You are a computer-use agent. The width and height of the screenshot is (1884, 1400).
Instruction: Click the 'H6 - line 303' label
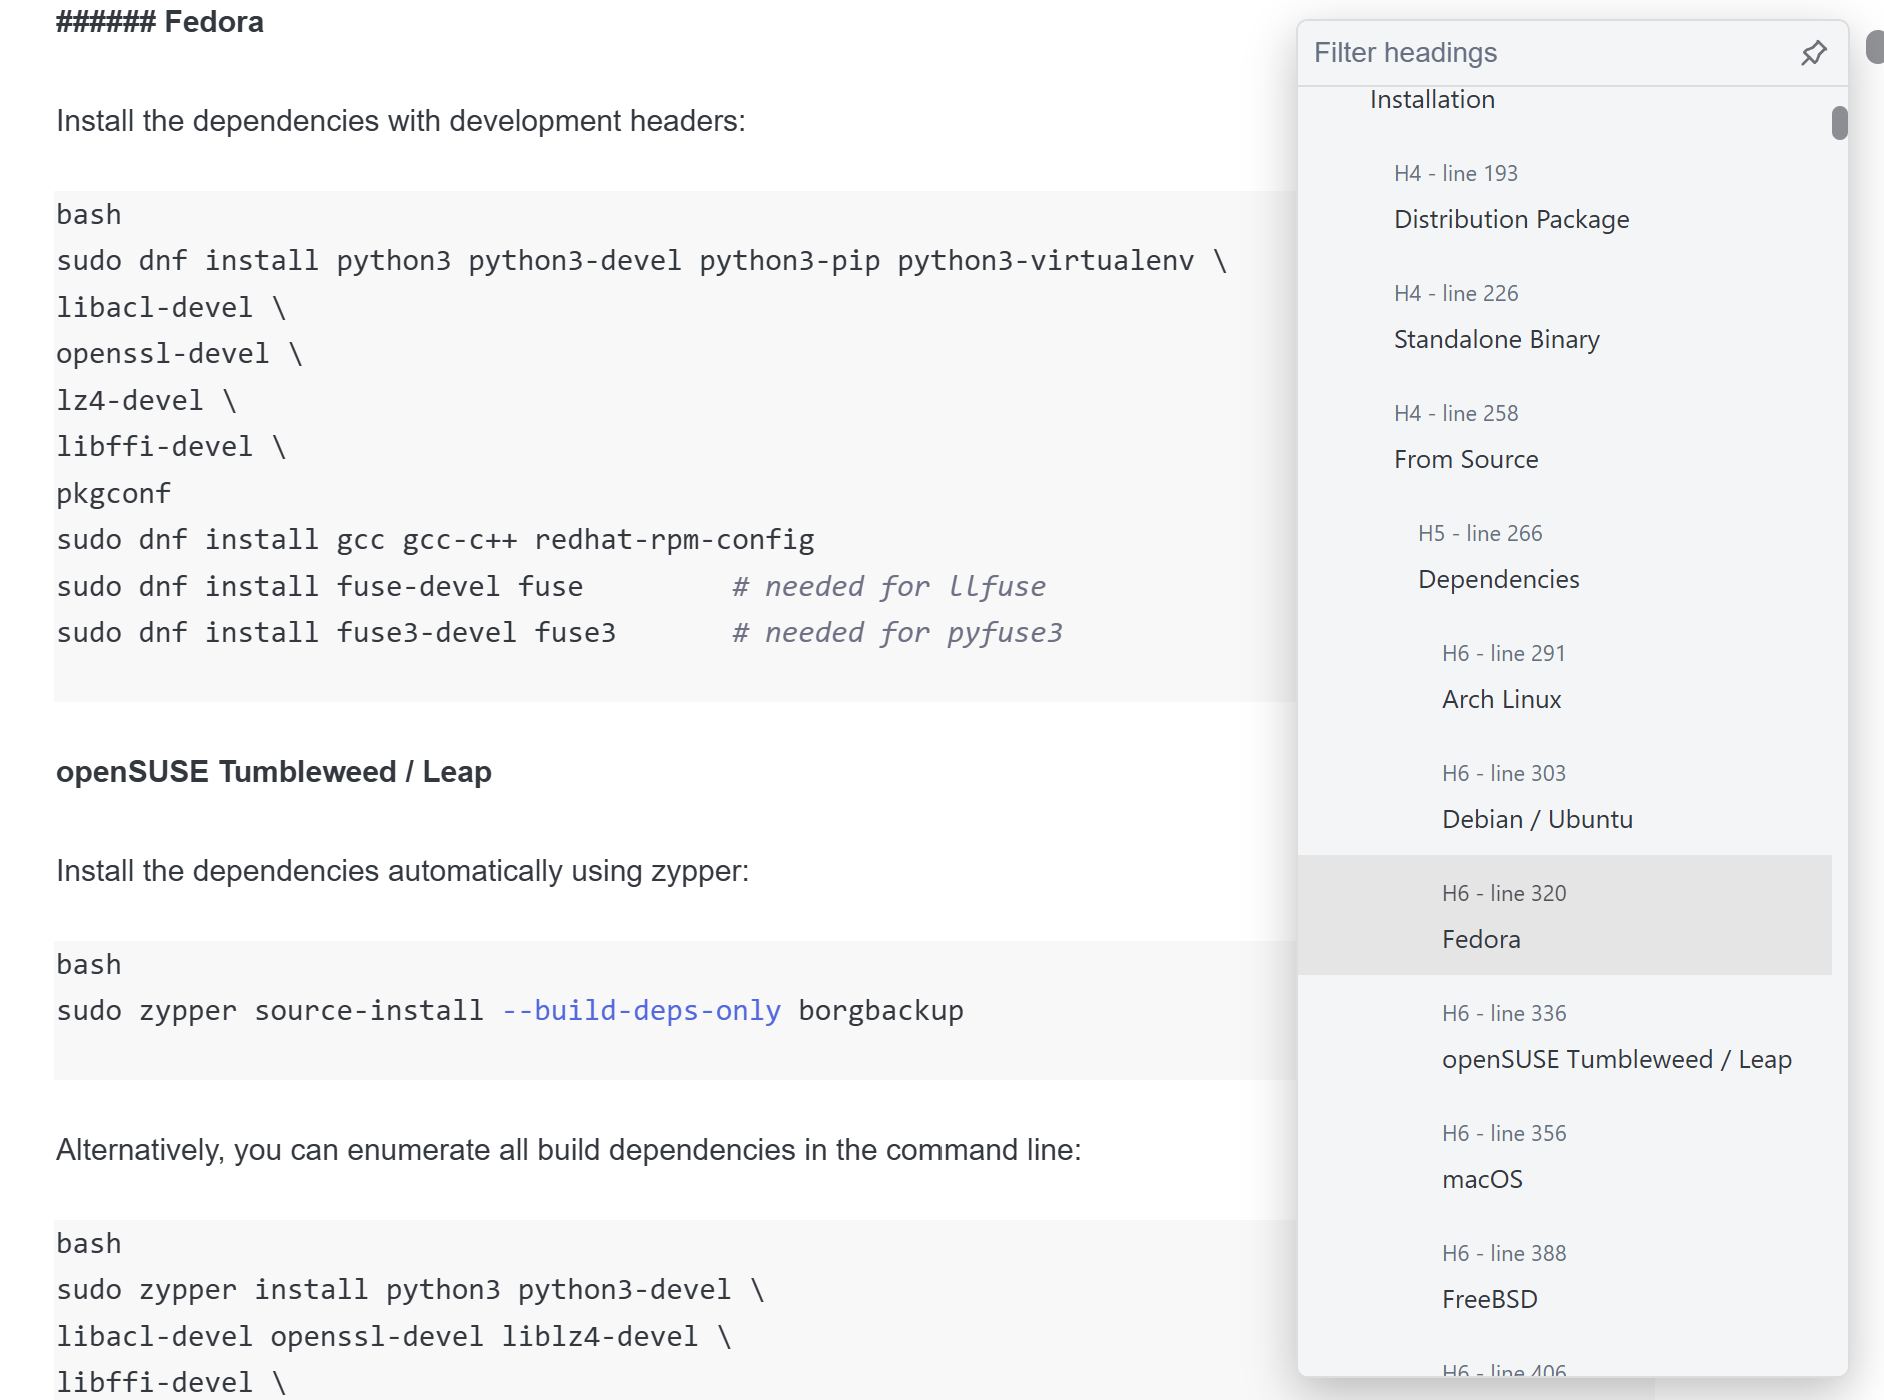pos(1504,773)
